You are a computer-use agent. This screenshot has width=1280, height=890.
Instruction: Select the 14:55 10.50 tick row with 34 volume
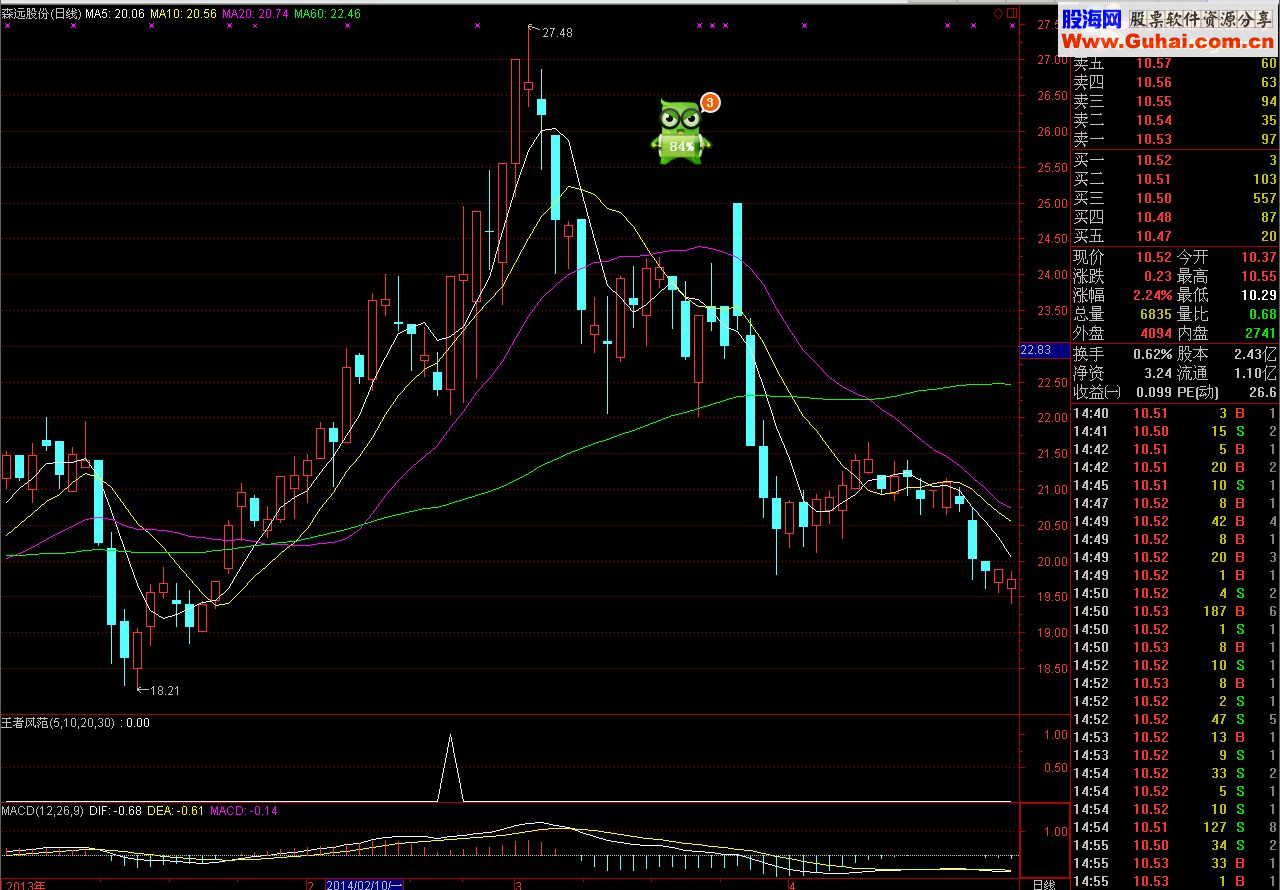pos(1175,845)
